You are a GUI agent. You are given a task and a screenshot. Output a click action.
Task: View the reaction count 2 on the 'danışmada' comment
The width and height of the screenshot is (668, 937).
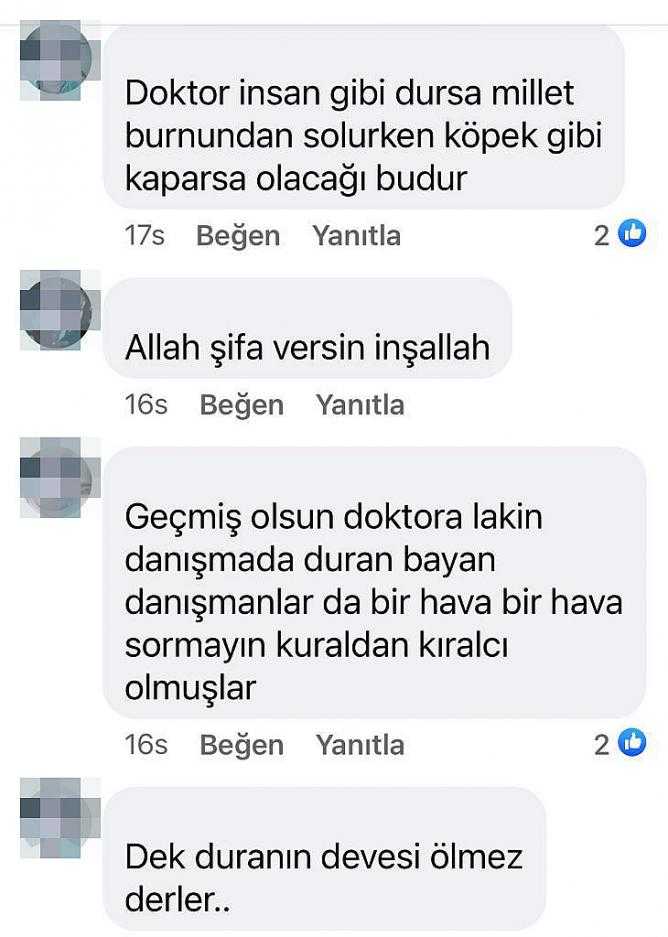tap(601, 744)
